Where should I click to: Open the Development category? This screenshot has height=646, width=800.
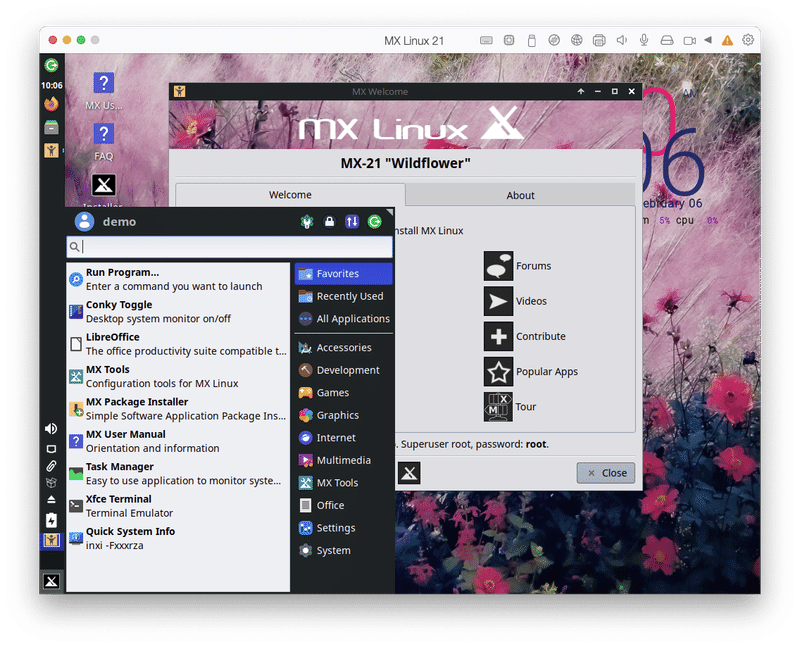point(343,370)
